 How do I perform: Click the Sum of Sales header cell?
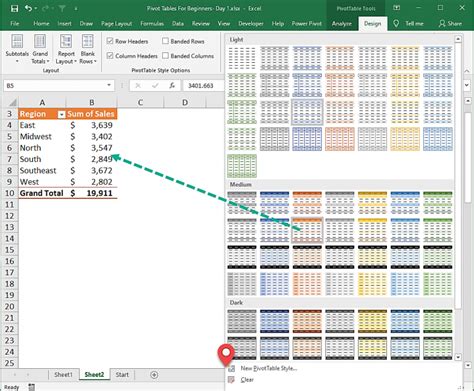[x=91, y=114]
